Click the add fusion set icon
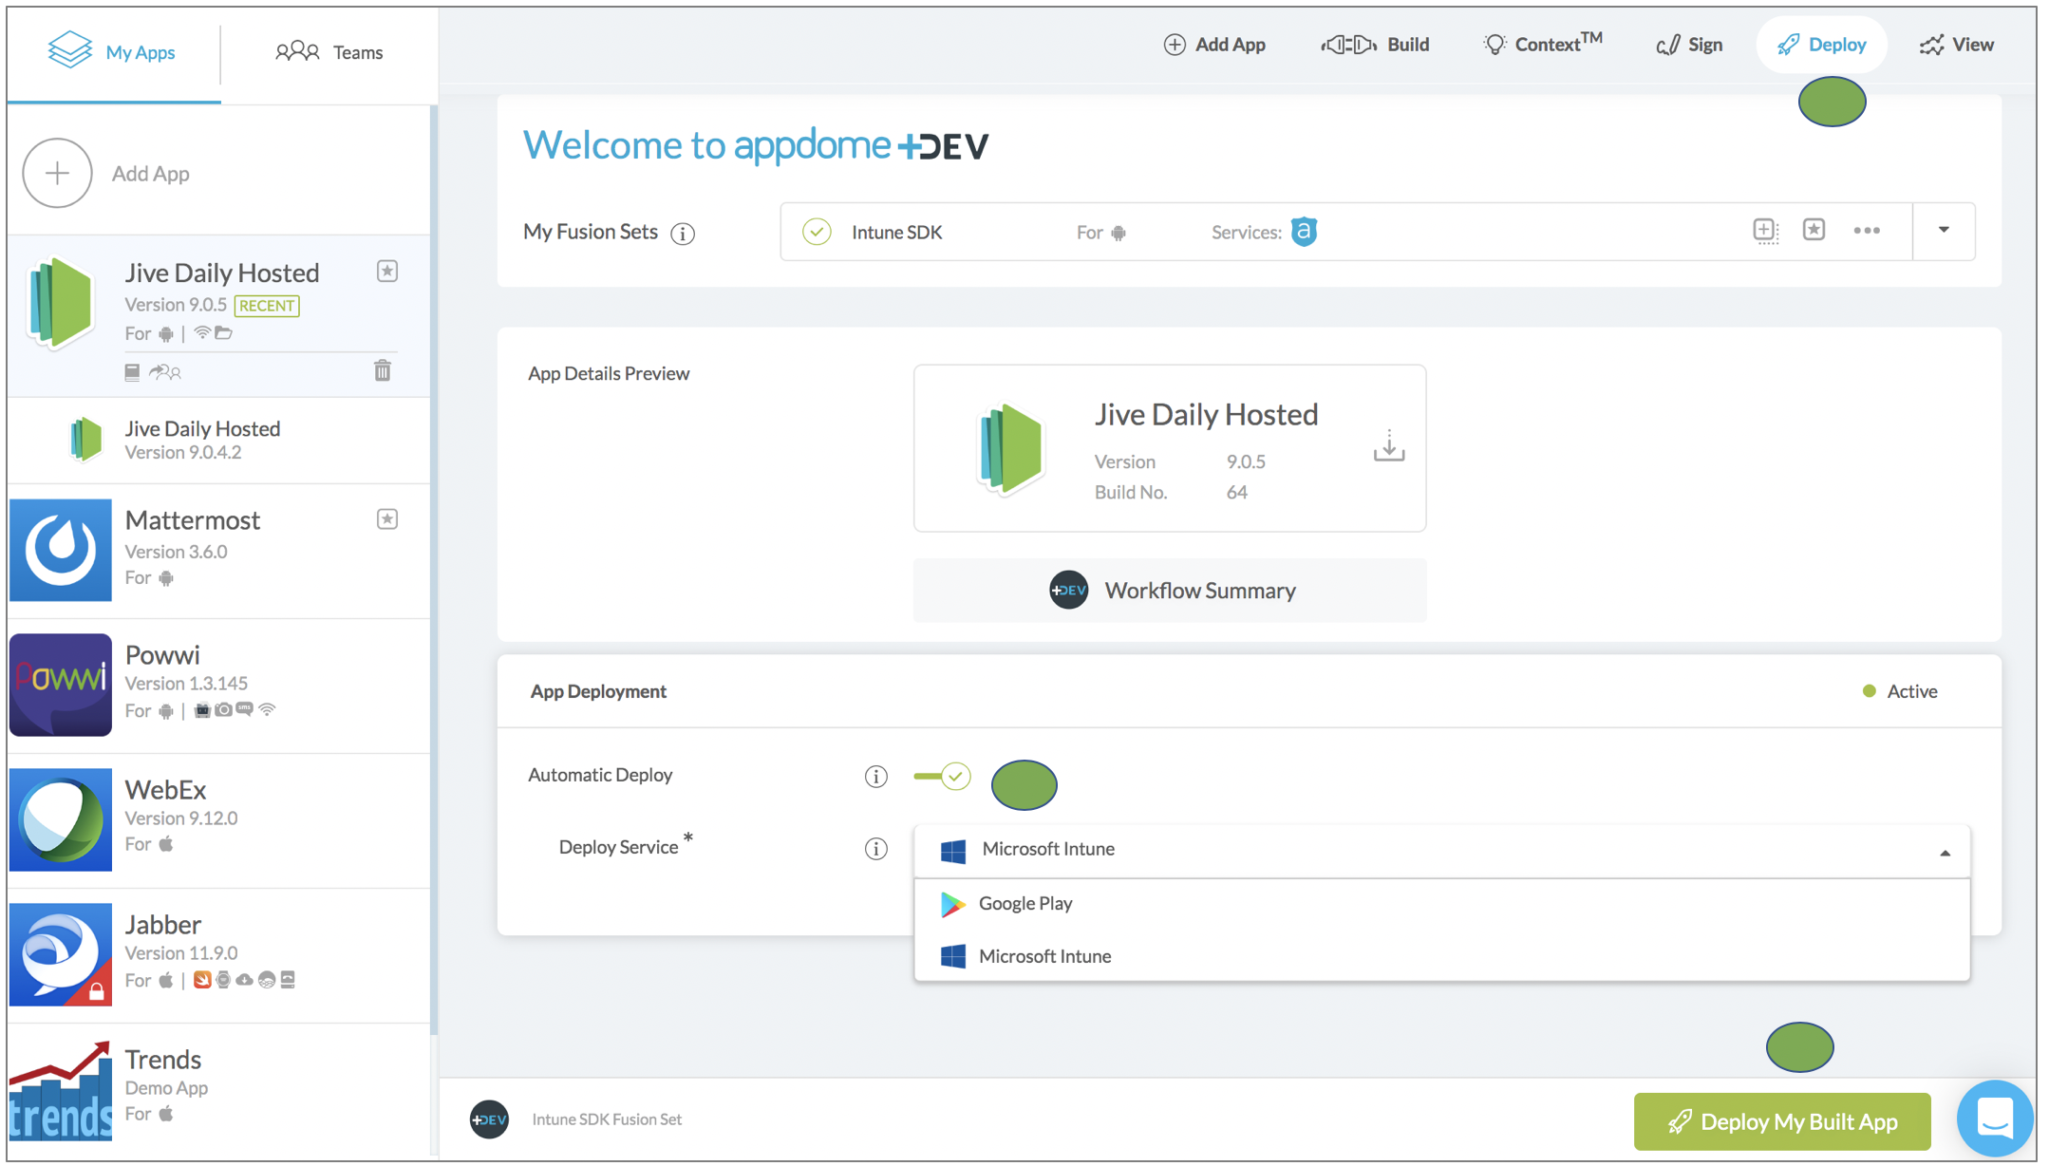The width and height of the screenshot is (2049, 1166). tap(1765, 231)
